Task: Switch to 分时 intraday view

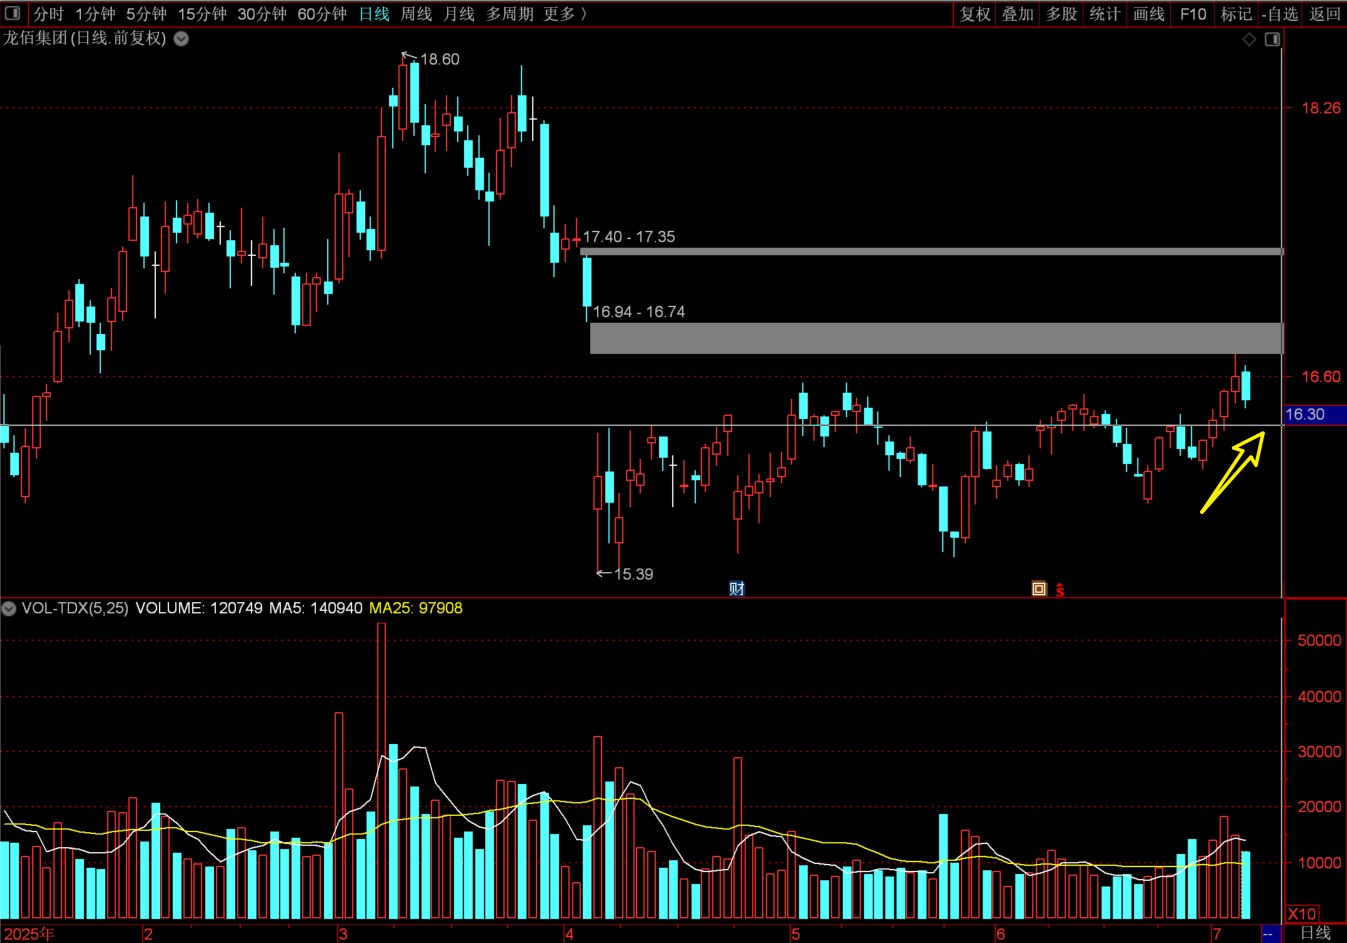Action: click(x=48, y=14)
